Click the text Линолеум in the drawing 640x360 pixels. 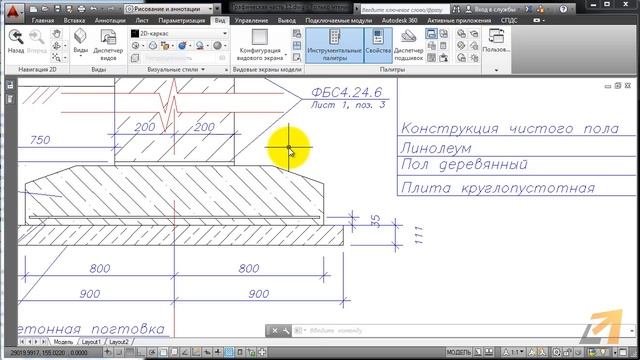pyautogui.click(x=436, y=148)
